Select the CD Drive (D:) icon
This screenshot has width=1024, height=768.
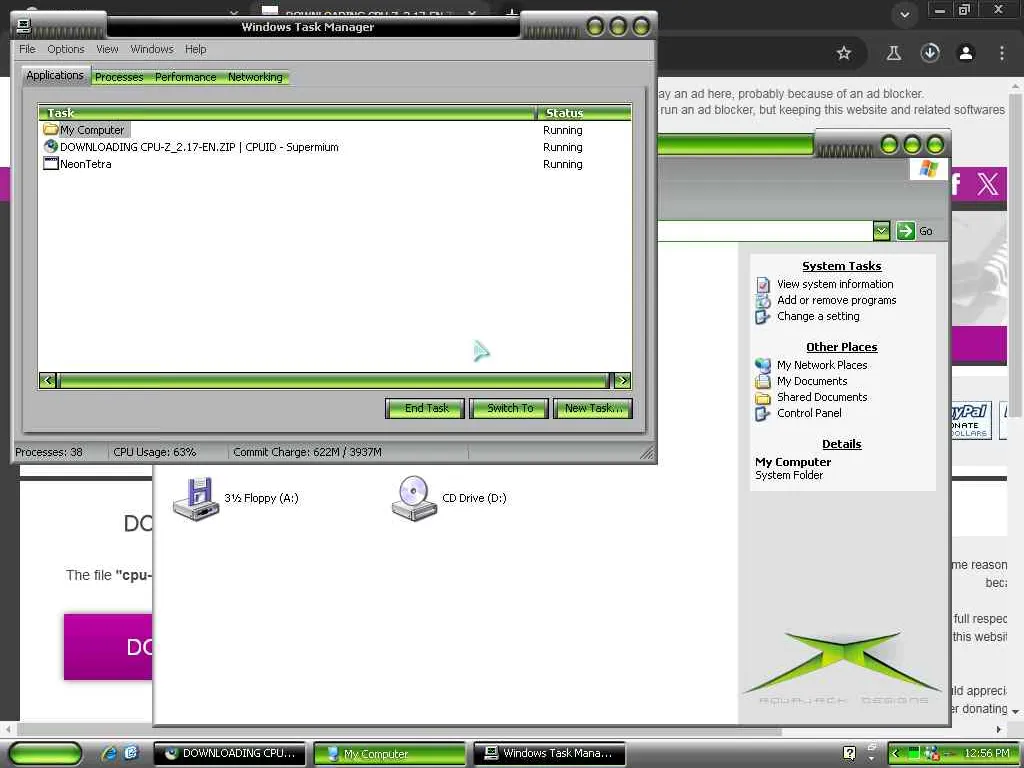pyautogui.click(x=413, y=498)
